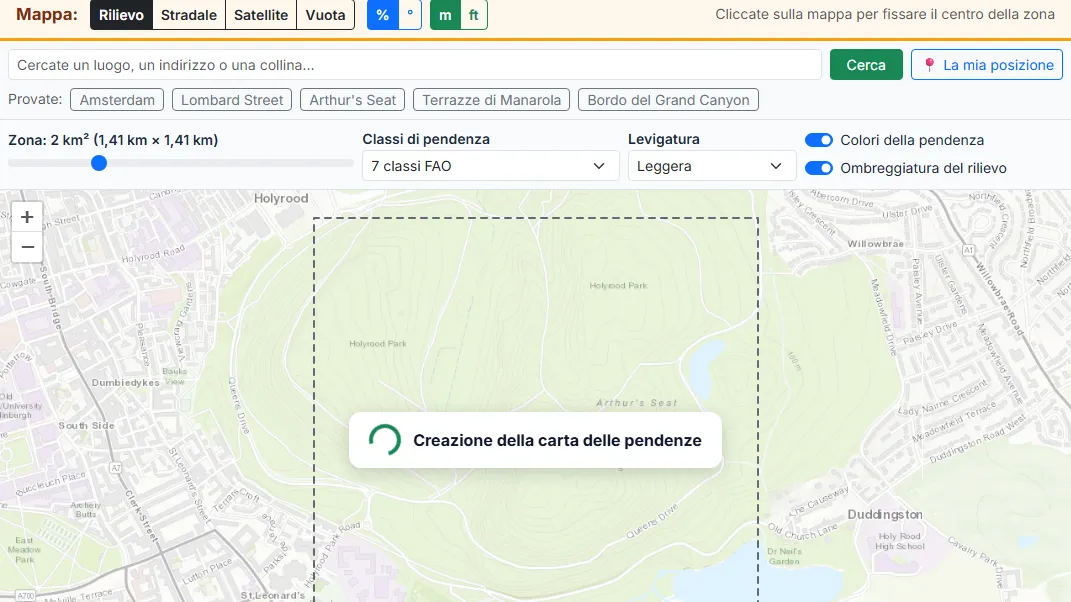Open the Classi di pendenza dropdown
Image resolution: width=1071 pixels, height=602 pixels.
pyautogui.click(x=490, y=166)
